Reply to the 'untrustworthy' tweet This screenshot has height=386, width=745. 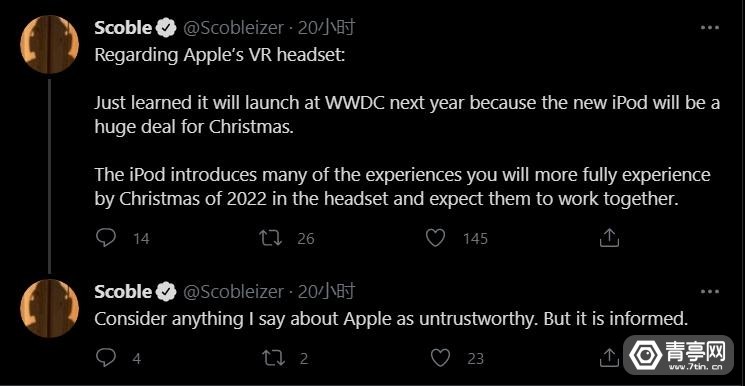[x=105, y=357]
